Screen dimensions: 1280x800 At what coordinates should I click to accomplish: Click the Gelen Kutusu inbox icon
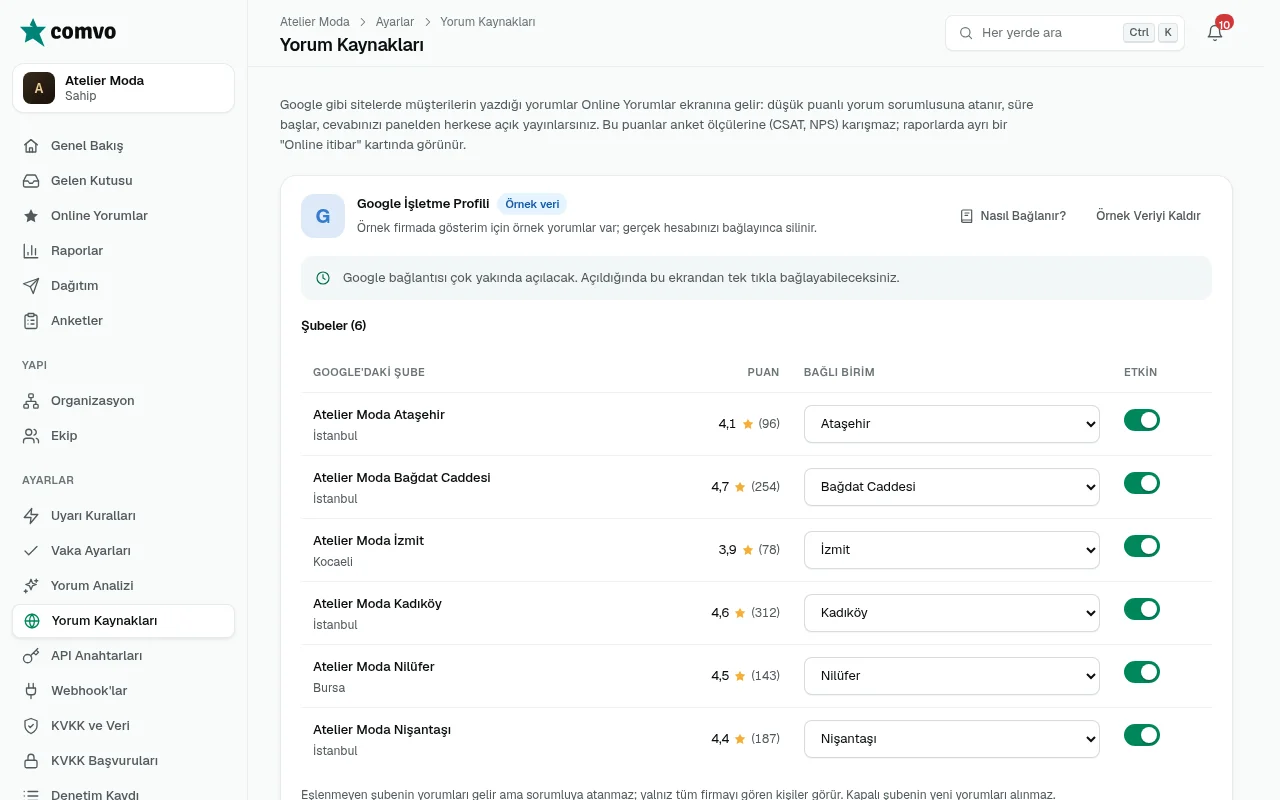click(31, 181)
